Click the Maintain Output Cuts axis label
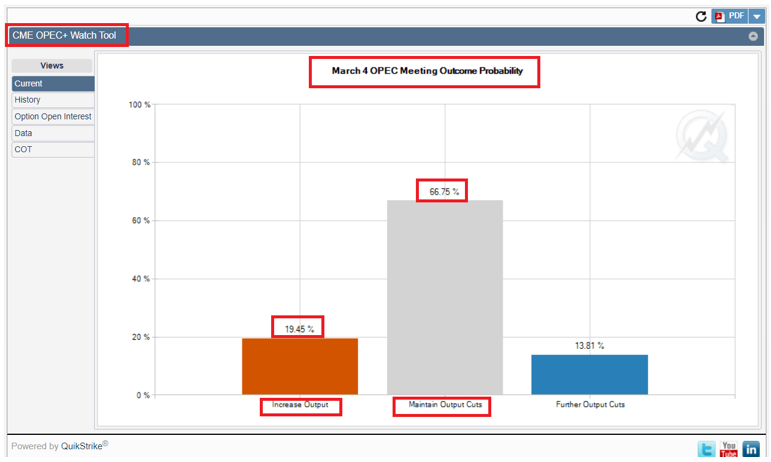The width and height of the screenshot is (771, 462). coord(445,404)
